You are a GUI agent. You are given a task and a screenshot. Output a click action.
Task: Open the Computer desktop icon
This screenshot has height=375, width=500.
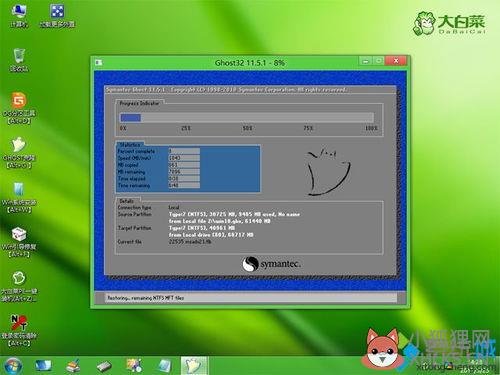pyautogui.click(x=19, y=15)
